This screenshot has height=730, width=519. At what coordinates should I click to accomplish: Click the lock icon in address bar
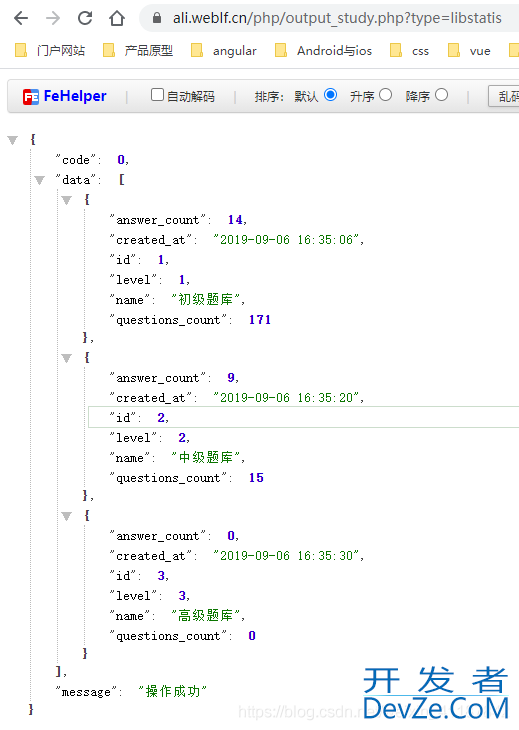pos(157,18)
